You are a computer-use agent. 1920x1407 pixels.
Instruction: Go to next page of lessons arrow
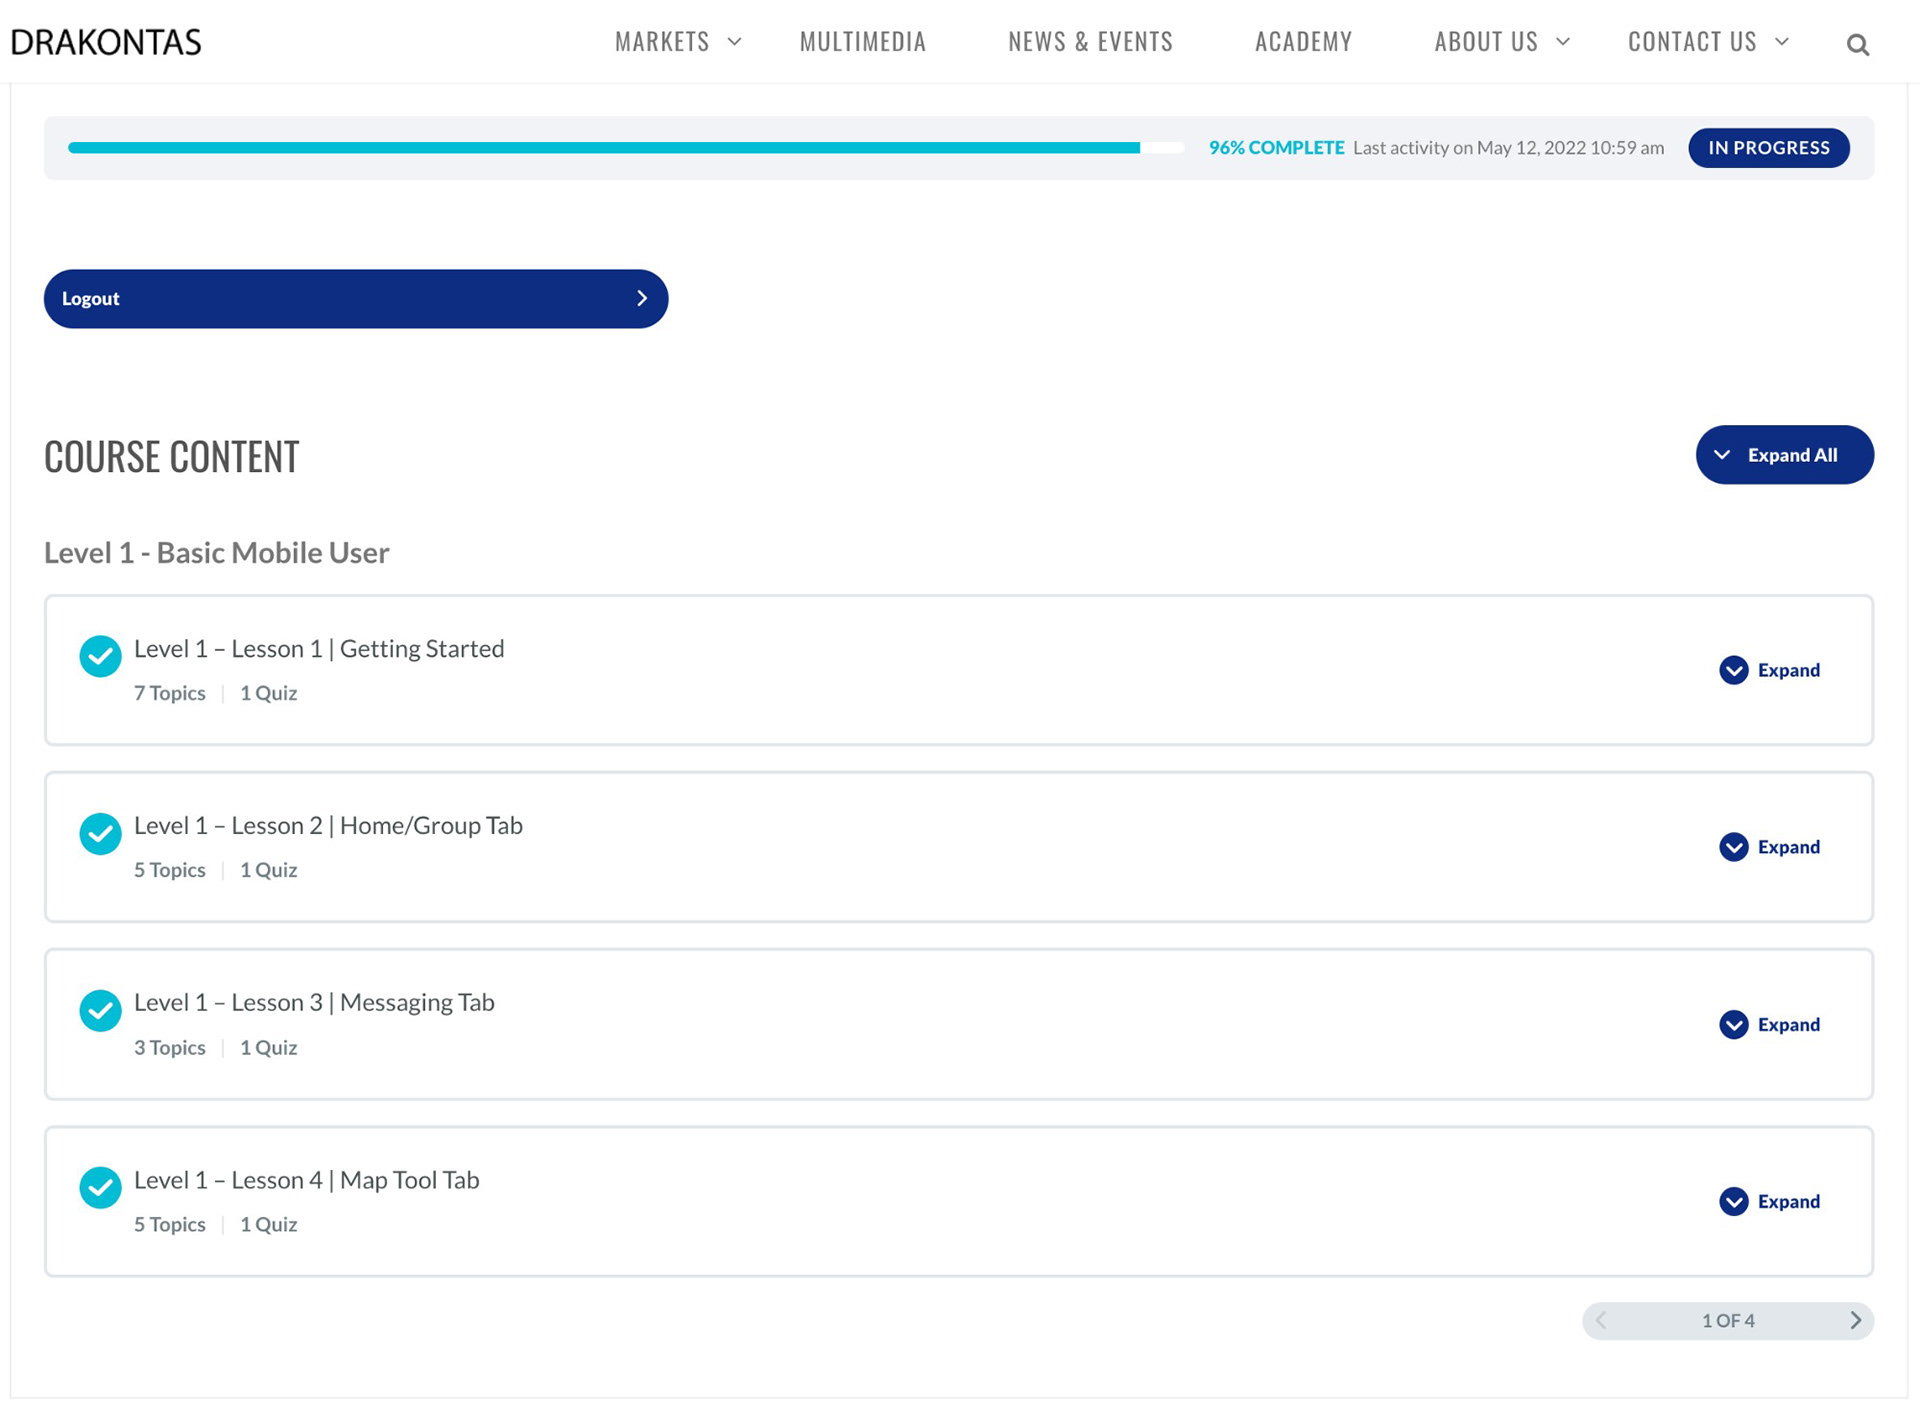coord(1855,1320)
